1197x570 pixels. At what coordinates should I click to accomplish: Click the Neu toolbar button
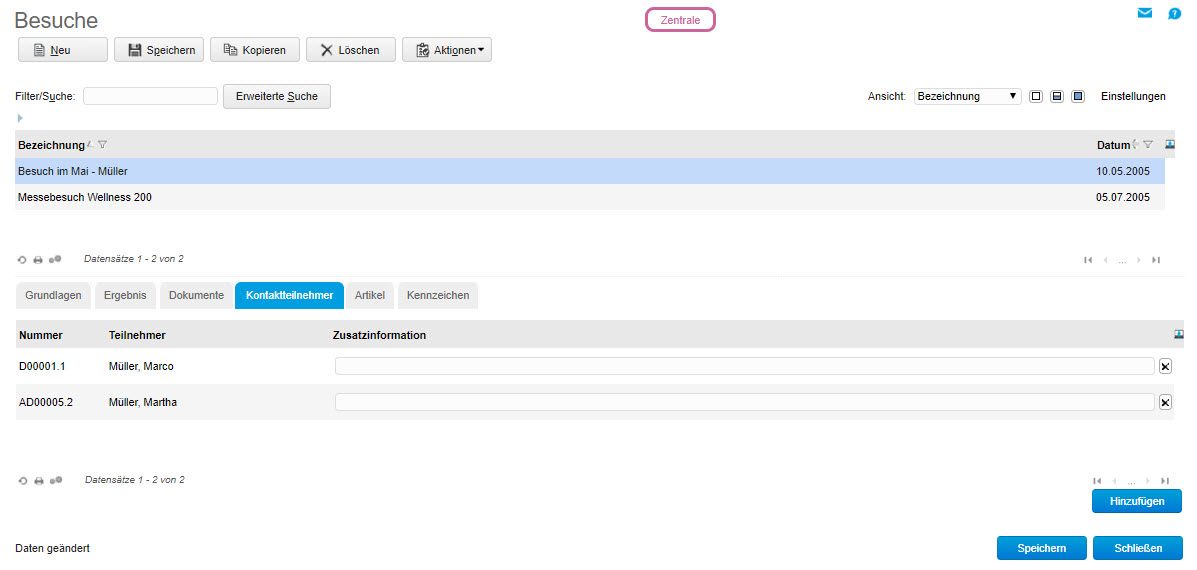coord(63,50)
